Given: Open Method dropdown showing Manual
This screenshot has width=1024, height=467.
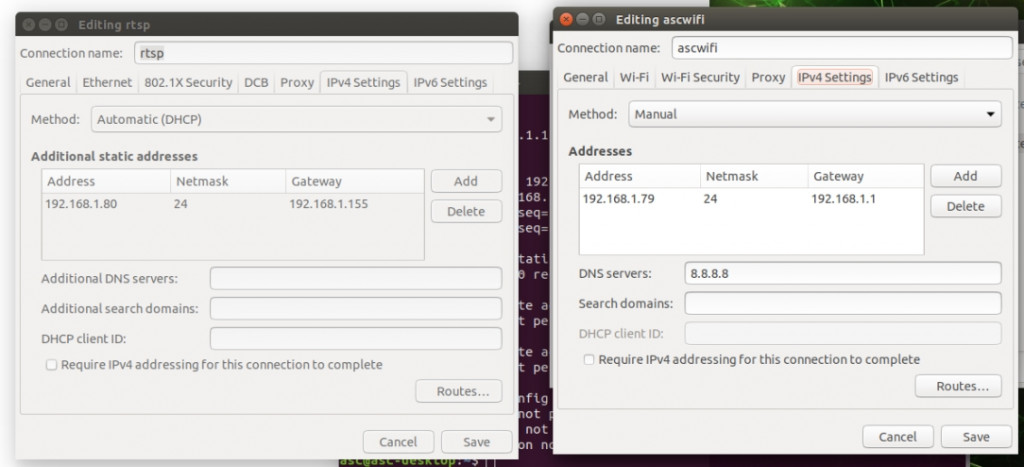Looking at the screenshot, I should [815, 114].
